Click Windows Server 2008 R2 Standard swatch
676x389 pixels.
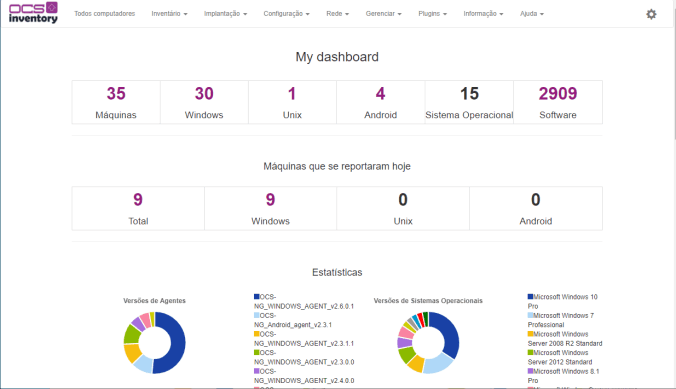coord(530,334)
